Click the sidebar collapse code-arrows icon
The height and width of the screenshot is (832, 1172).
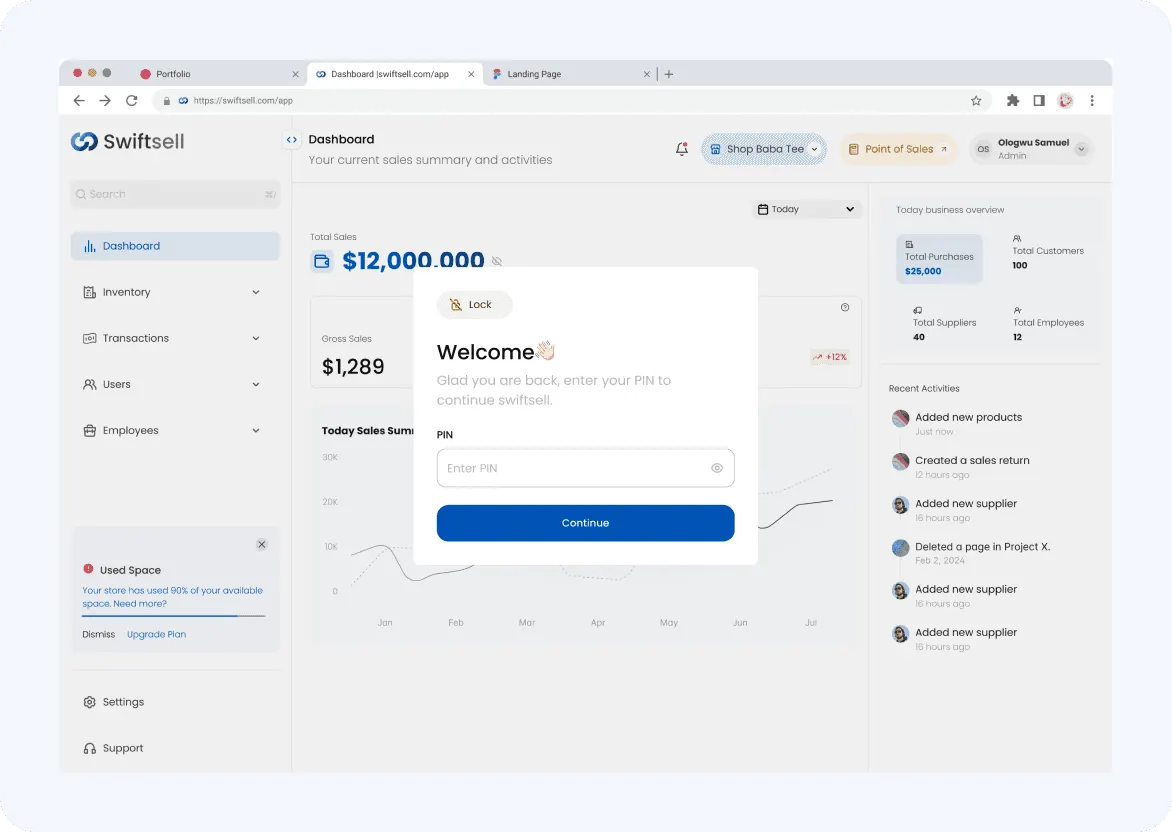292,140
